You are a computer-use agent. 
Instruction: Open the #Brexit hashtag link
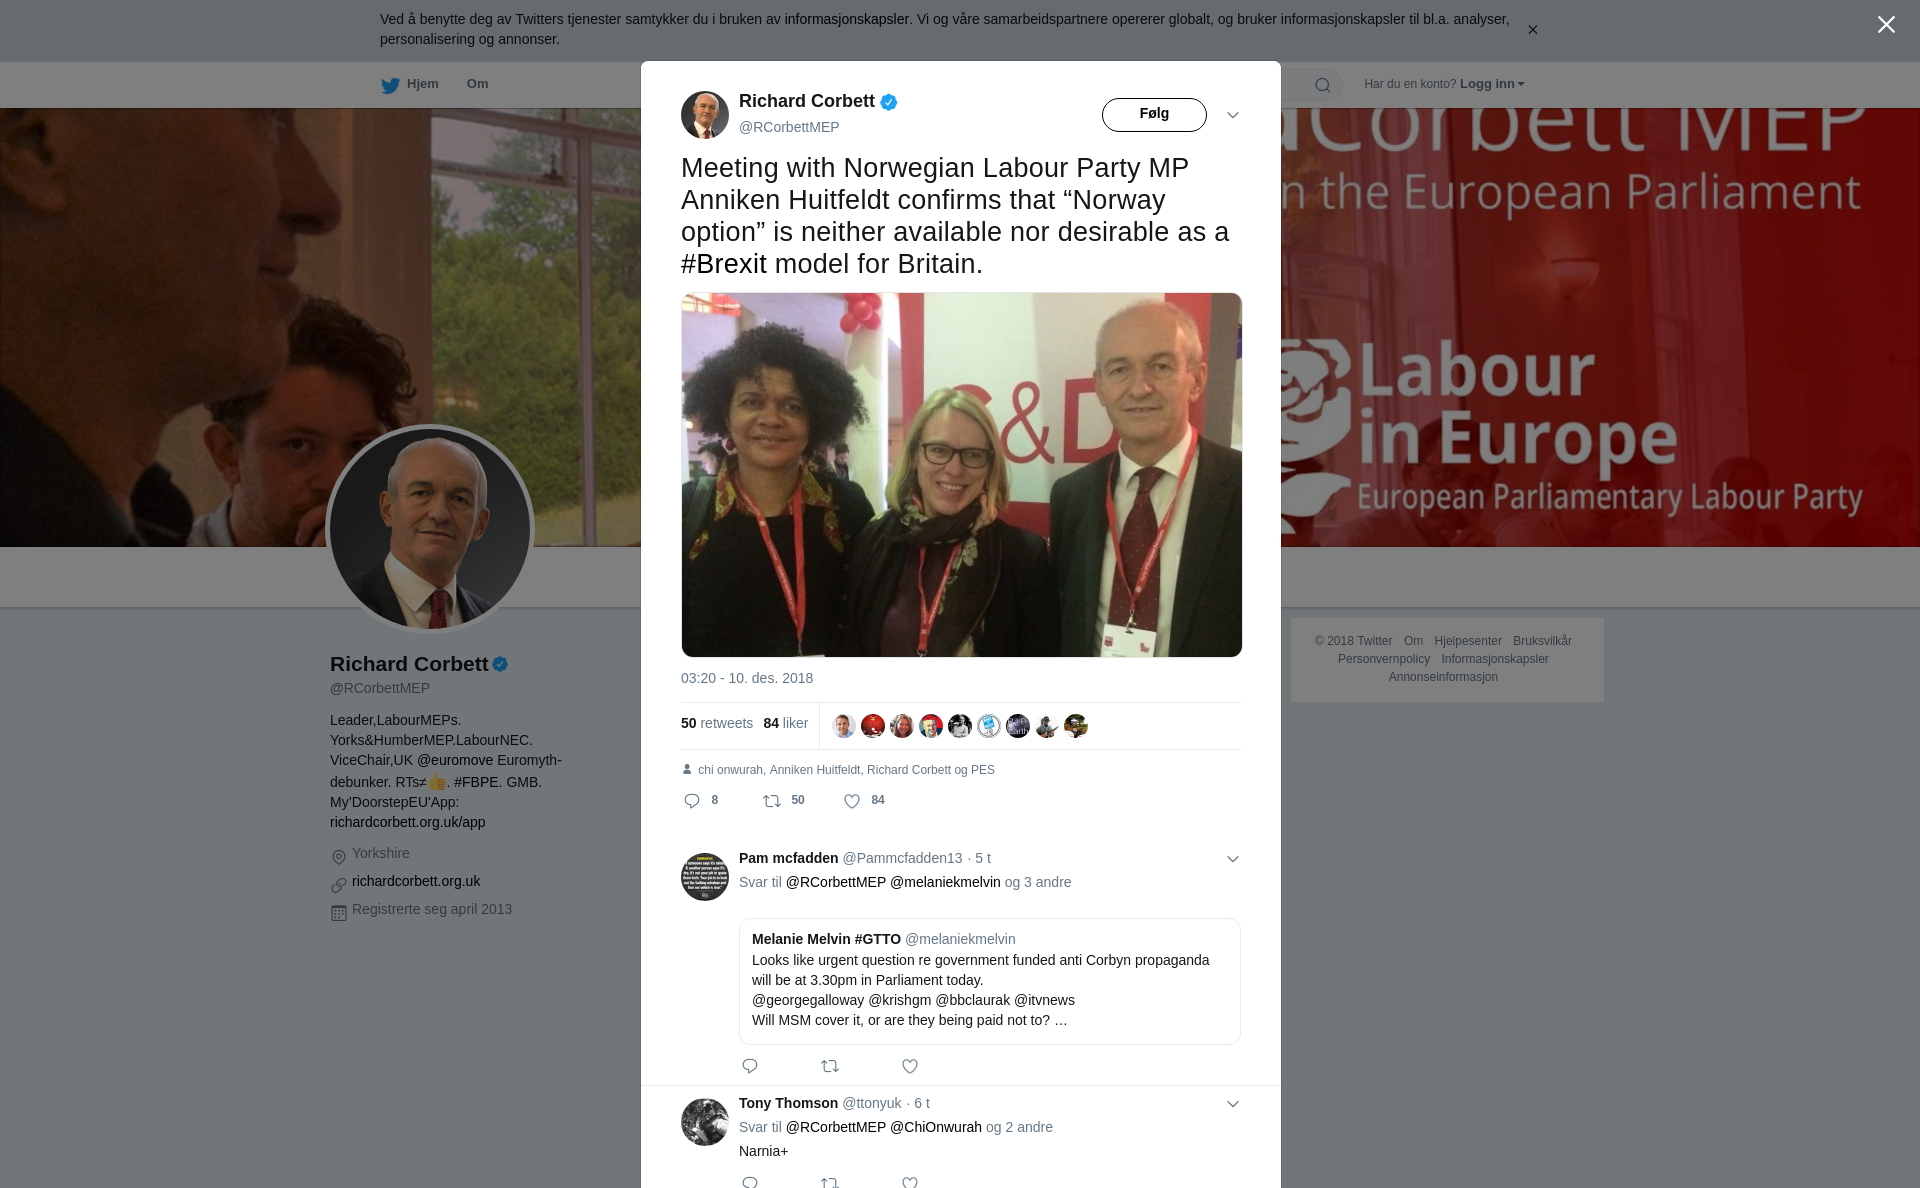[724, 264]
